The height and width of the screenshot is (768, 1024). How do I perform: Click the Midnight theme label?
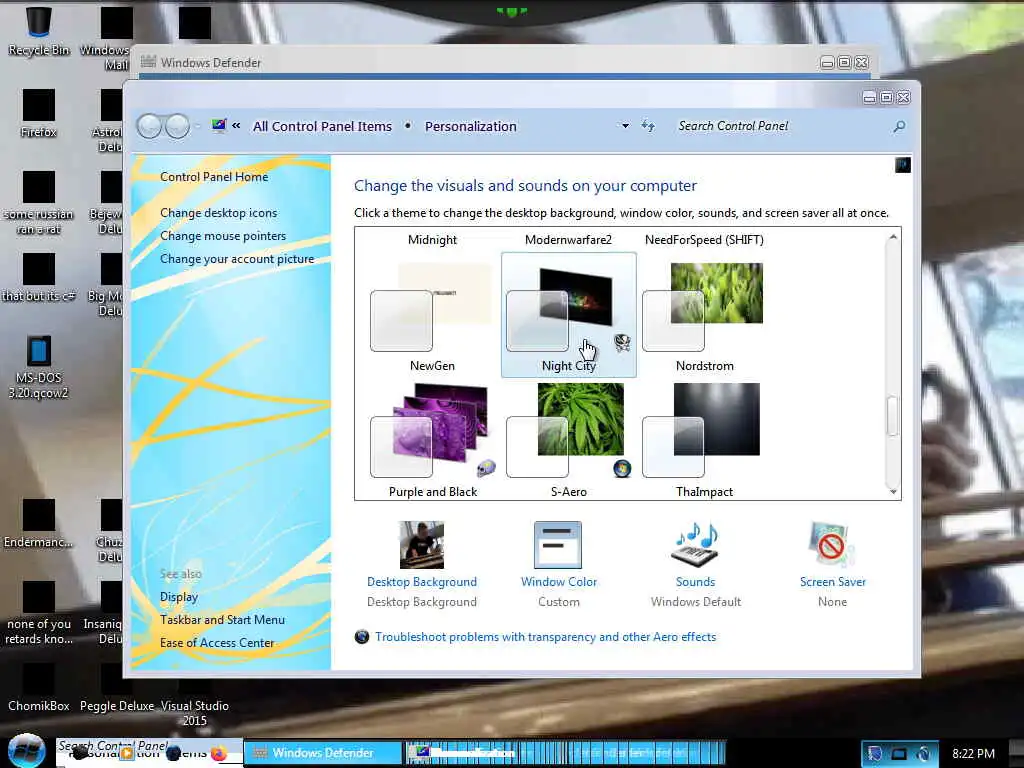coord(432,240)
